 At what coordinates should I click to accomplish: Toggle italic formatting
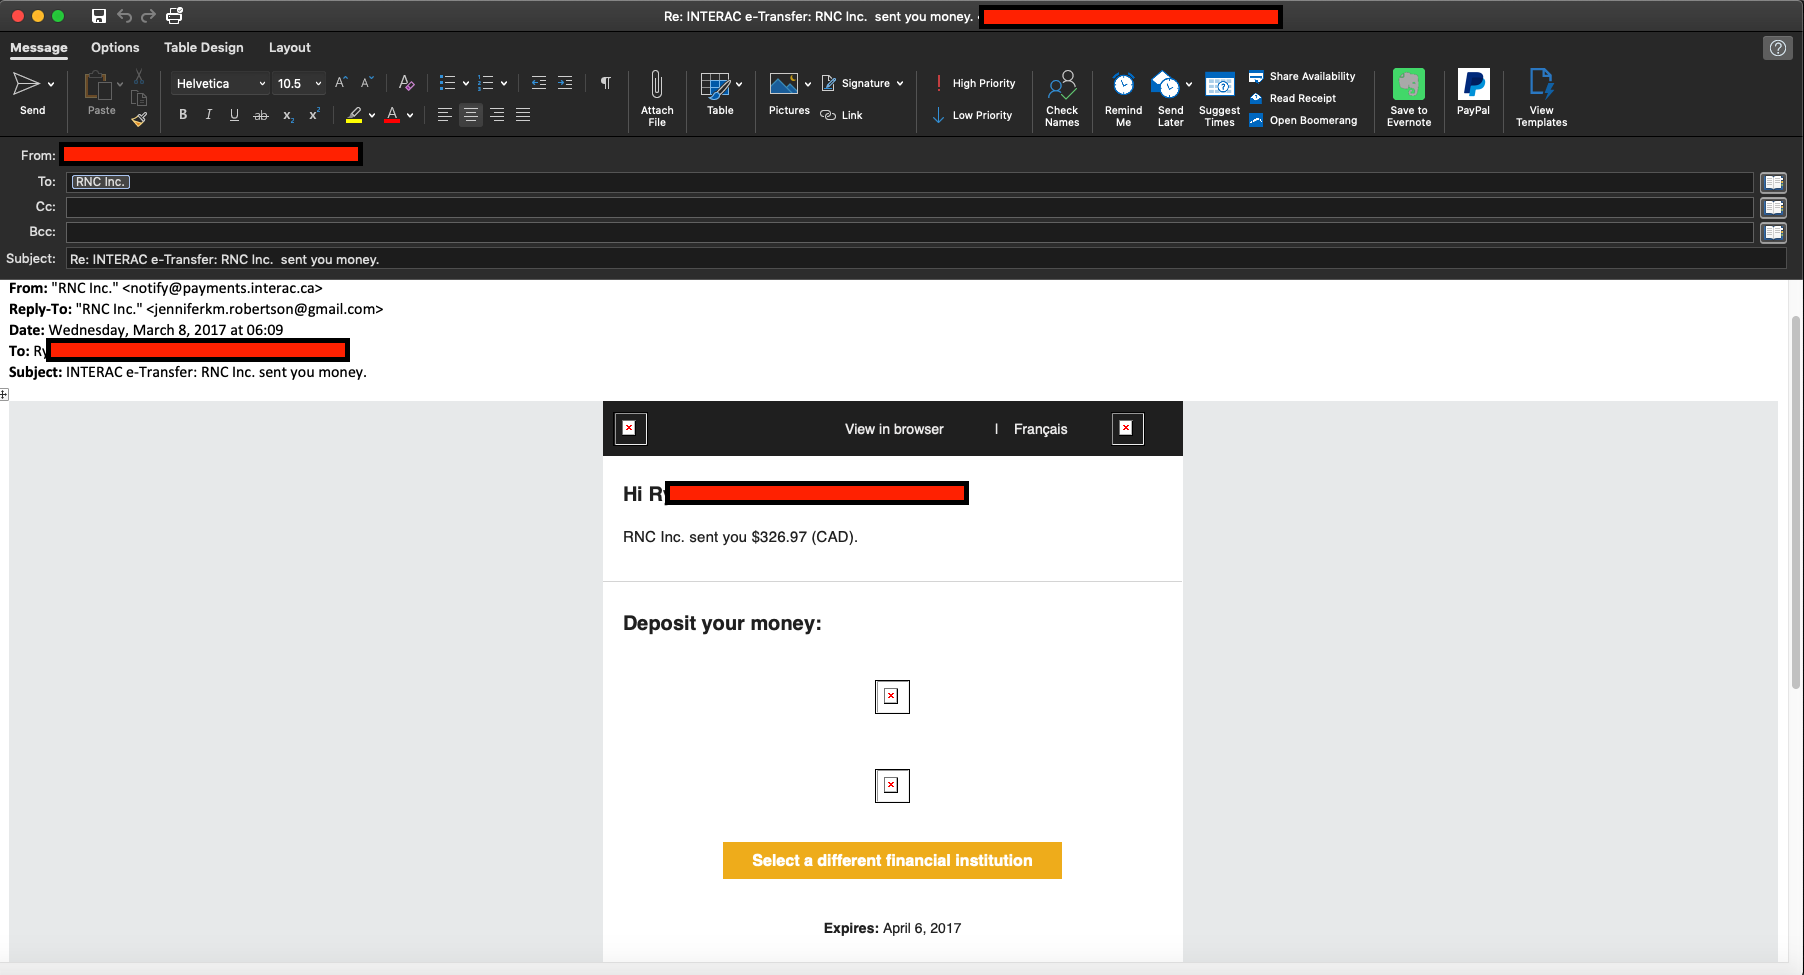(x=208, y=115)
